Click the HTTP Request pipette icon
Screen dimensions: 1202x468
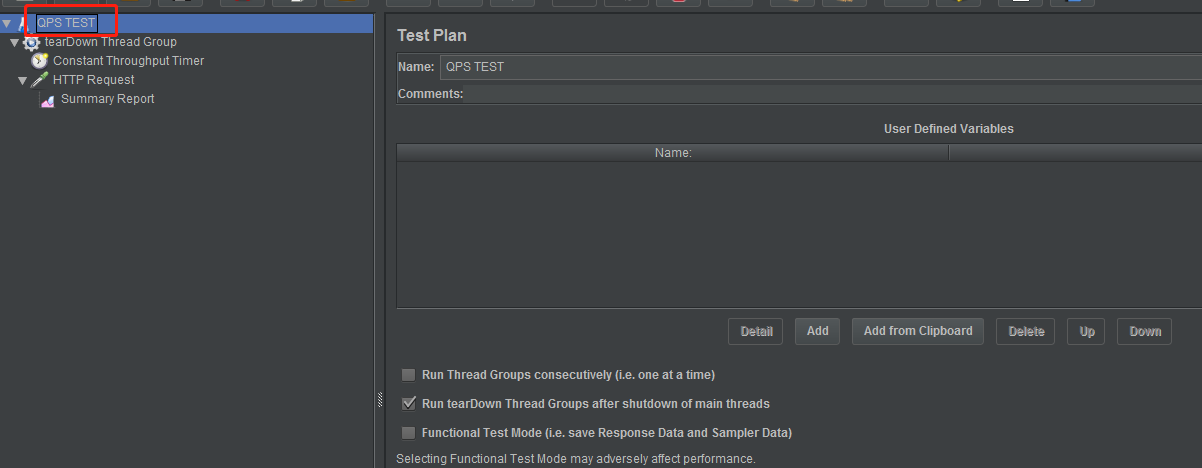40,80
